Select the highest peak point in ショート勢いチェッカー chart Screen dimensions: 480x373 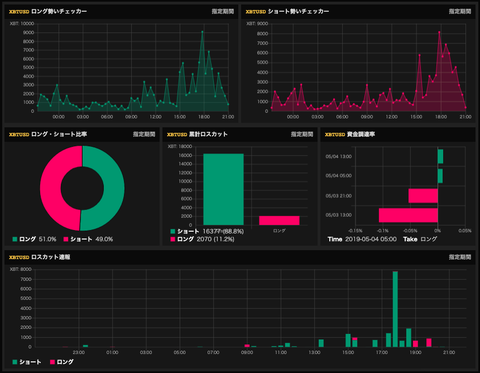(x=439, y=32)
